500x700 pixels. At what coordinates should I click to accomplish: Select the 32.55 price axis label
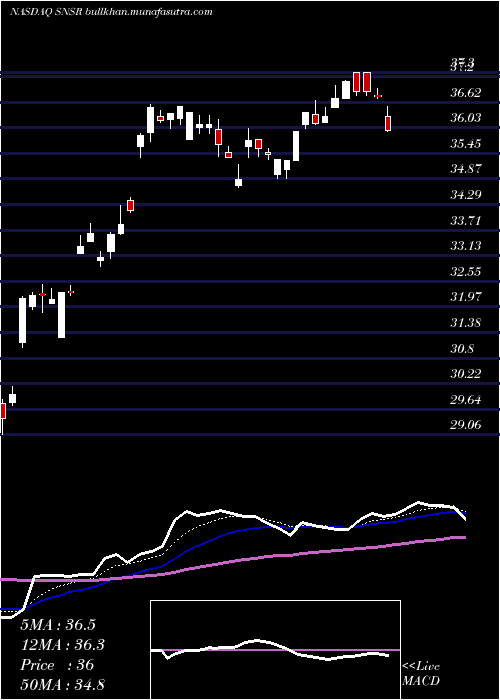(x=466, y=272)
